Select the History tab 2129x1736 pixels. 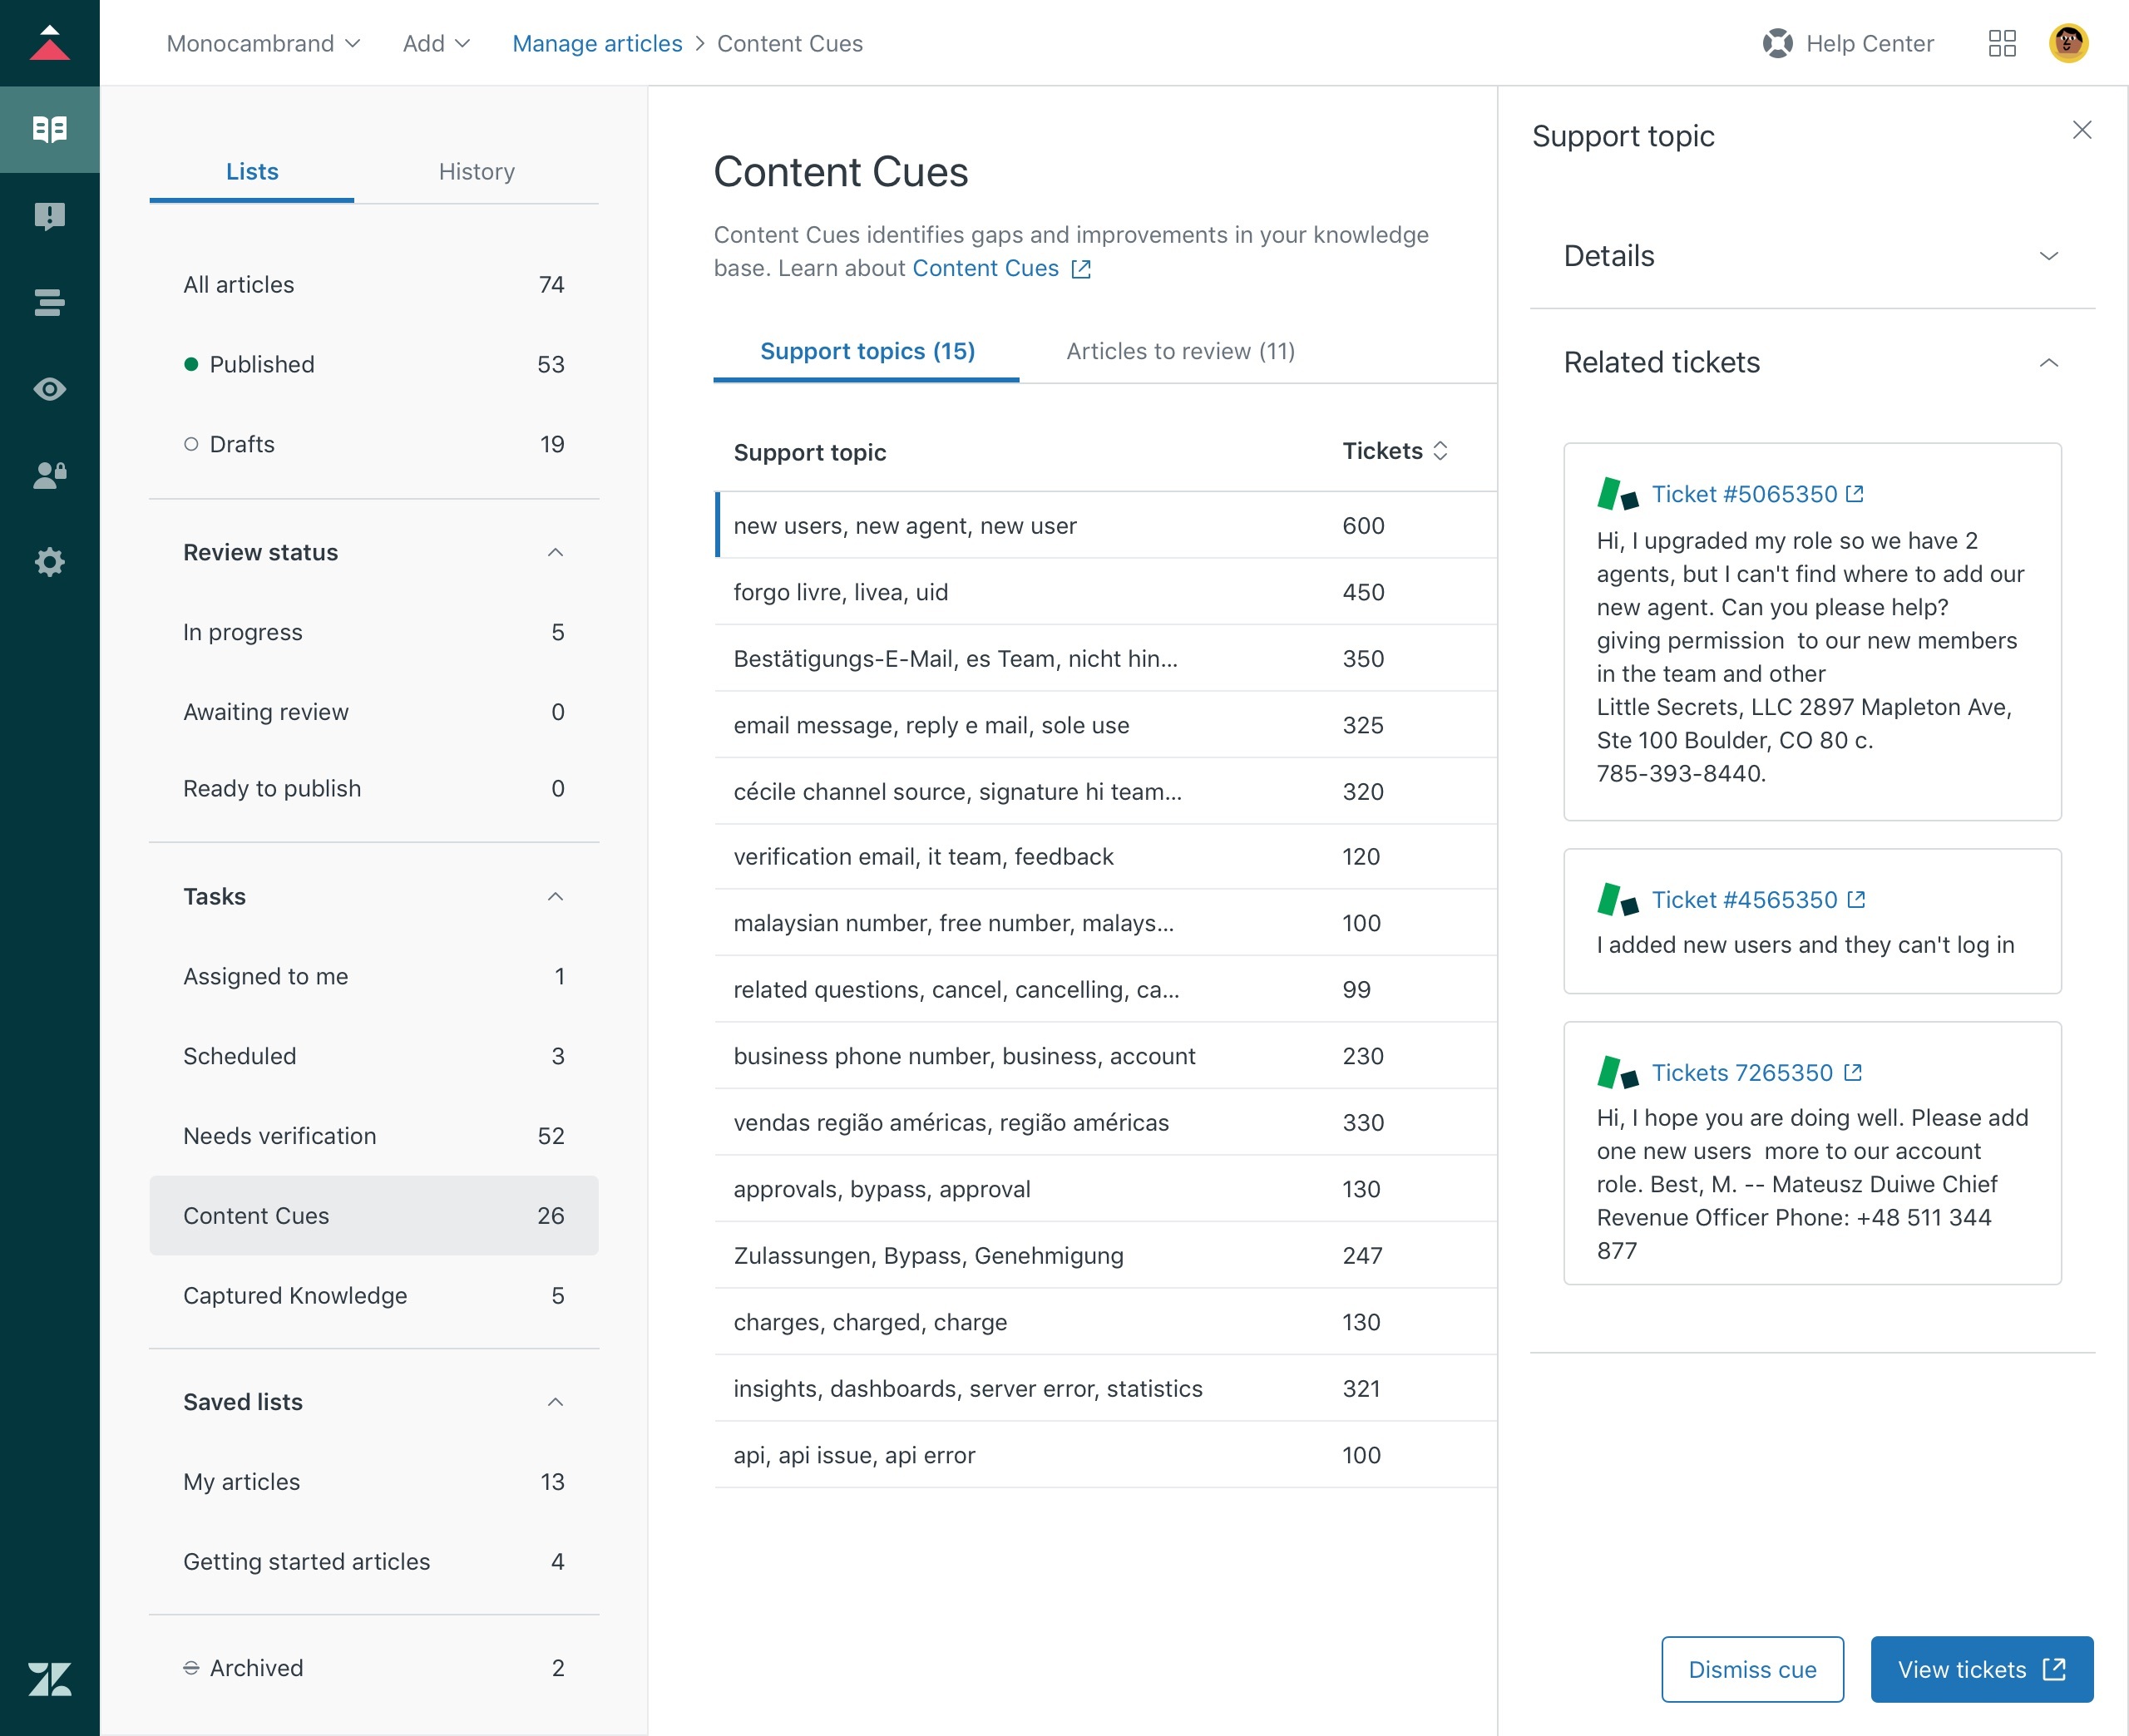pyautogui.click(x=476, y=171)
